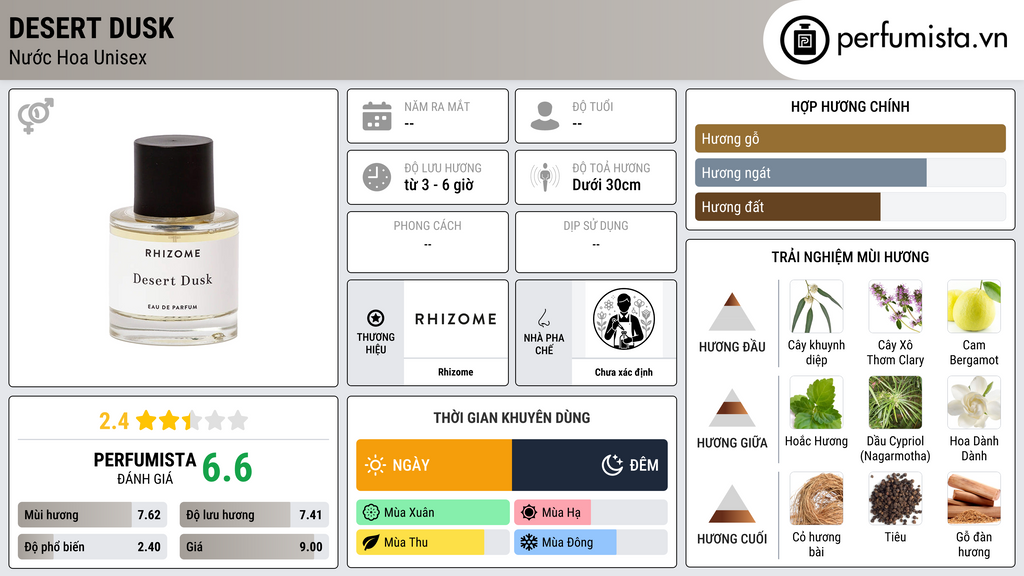Click the middle note pyramid icon Hương giữa
This screenshot has height=576, width=1024.
coord(732,408)
